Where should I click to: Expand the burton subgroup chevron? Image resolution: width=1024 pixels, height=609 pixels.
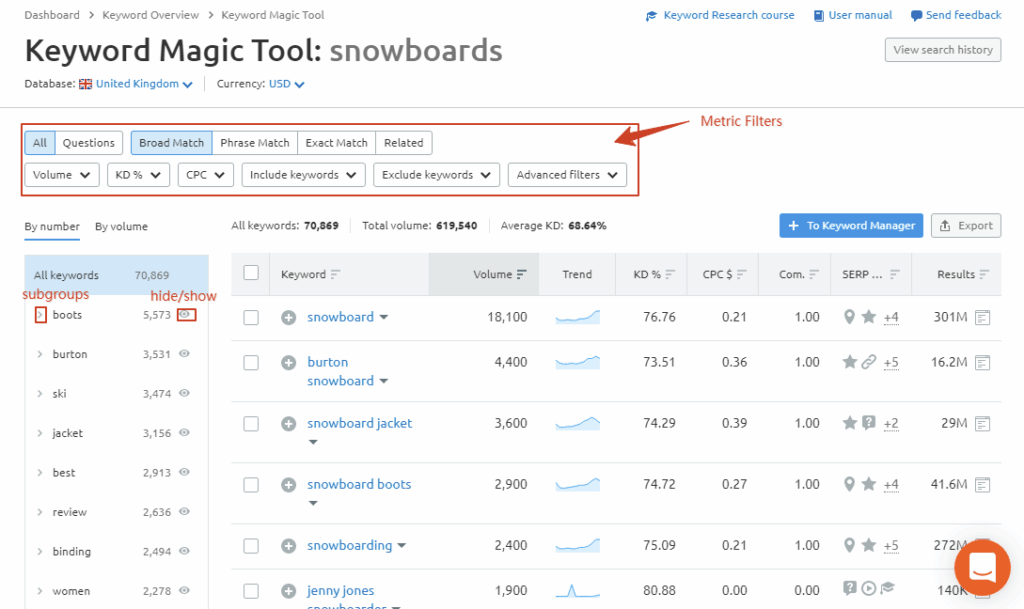click(x=40, y=354)
